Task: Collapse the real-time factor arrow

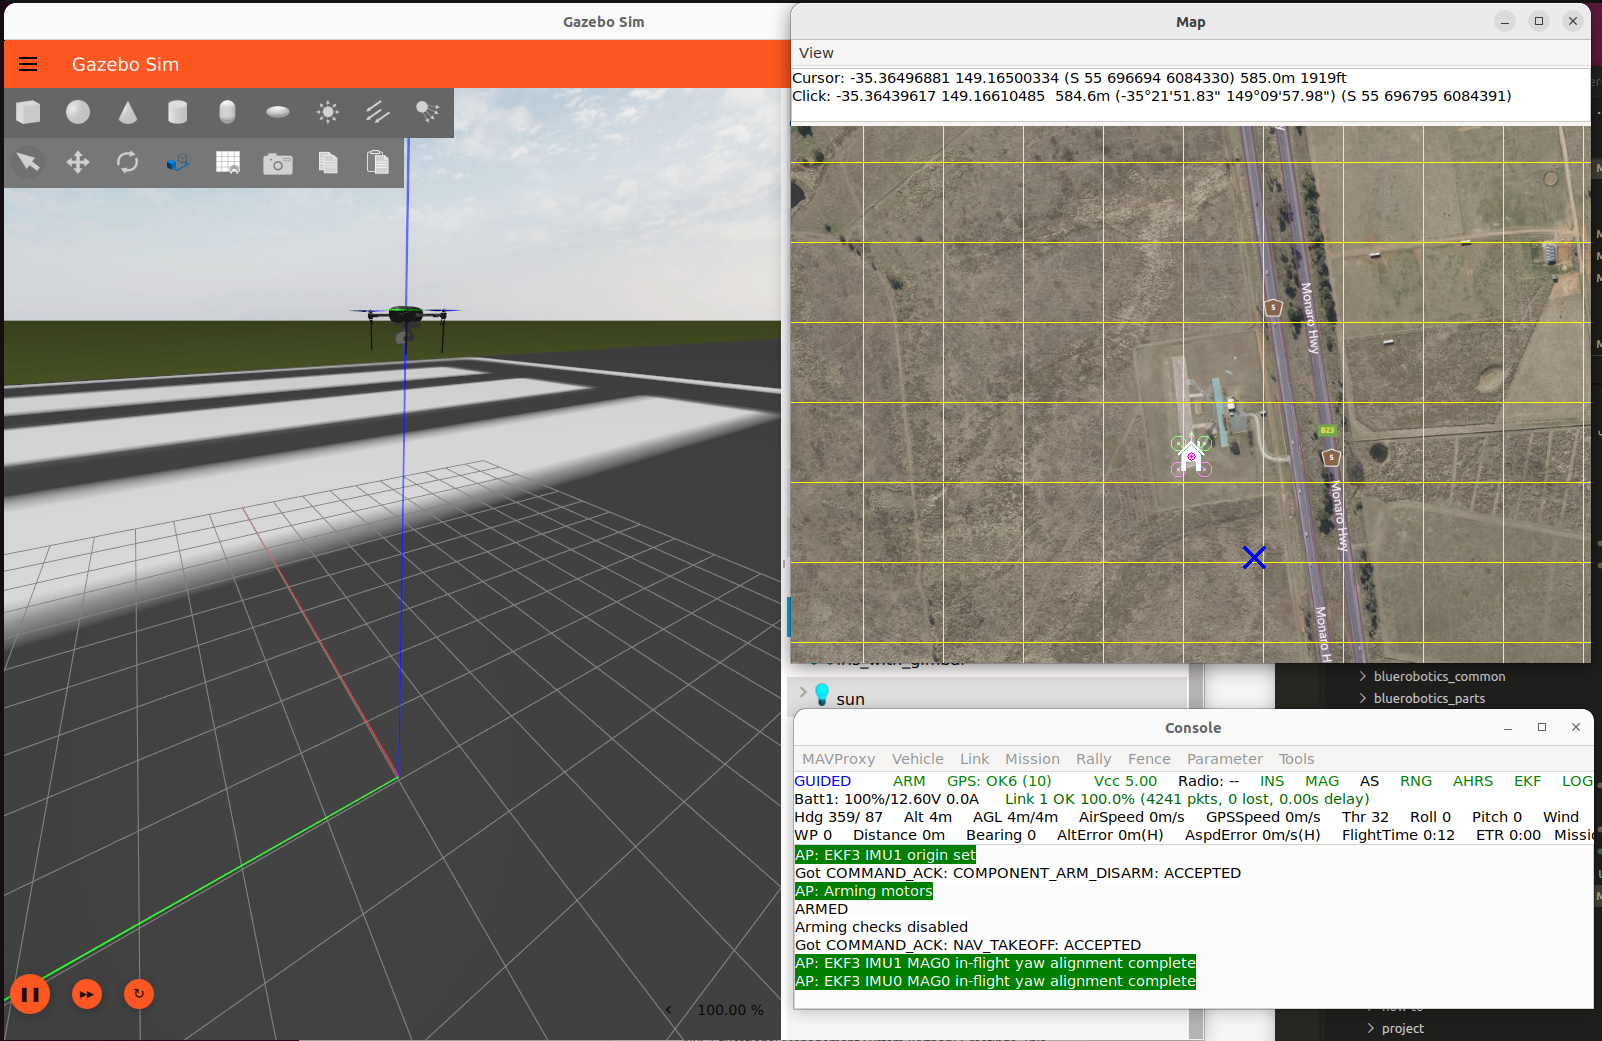Action: click(x=669, y=1010)
